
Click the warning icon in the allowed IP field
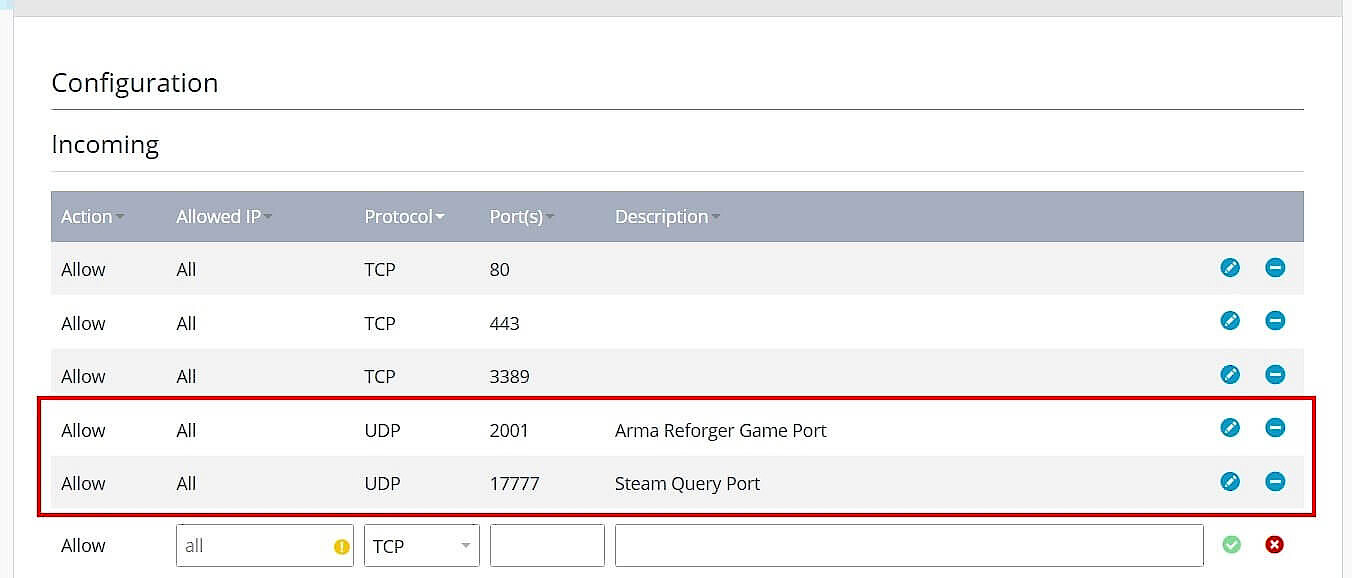tap(340, 546)
